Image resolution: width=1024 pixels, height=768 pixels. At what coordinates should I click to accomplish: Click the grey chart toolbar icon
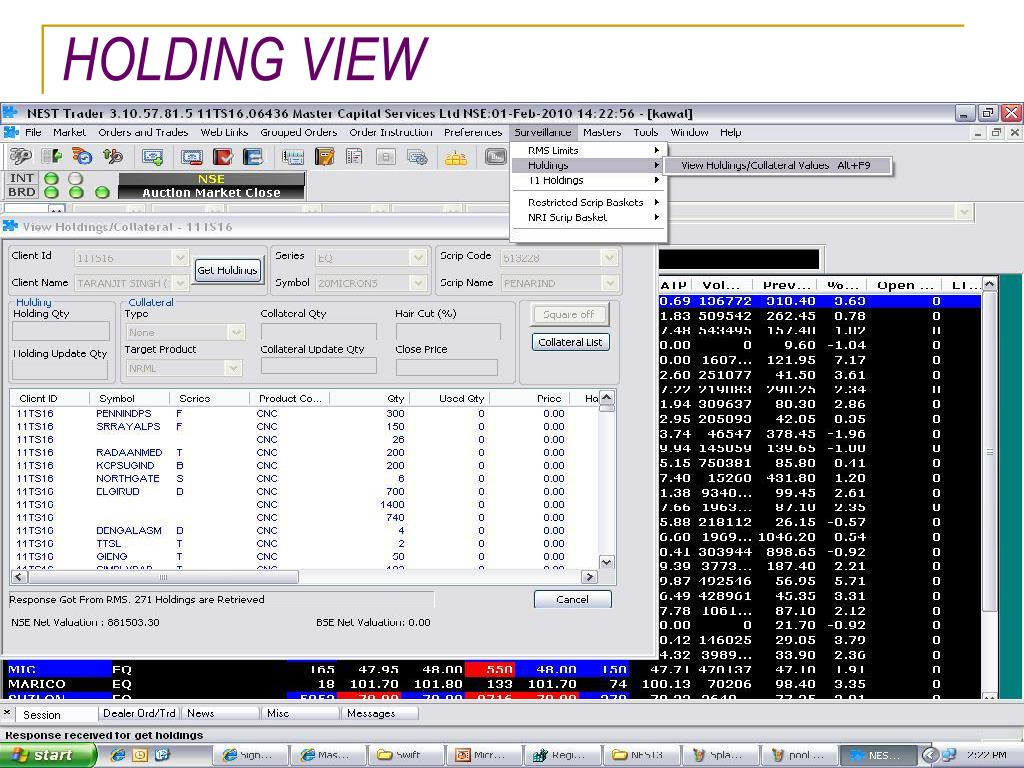click(496, 157)
